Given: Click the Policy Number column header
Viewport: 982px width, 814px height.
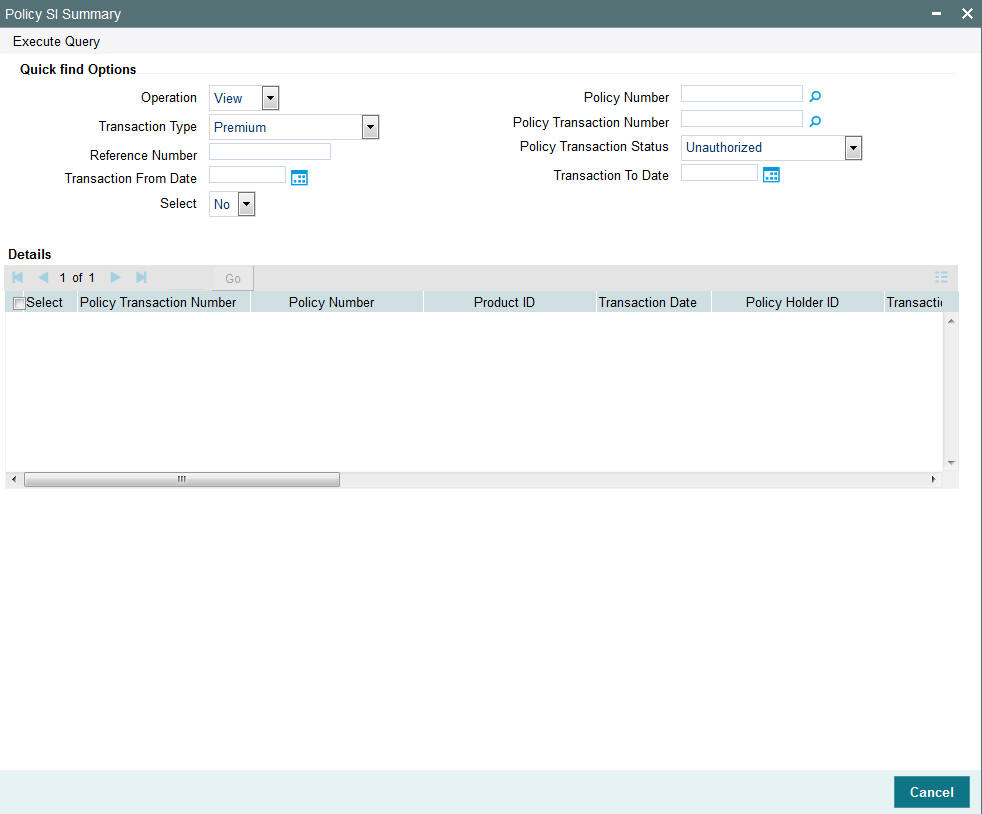Looking at the screenshot, I should [337, 302].
